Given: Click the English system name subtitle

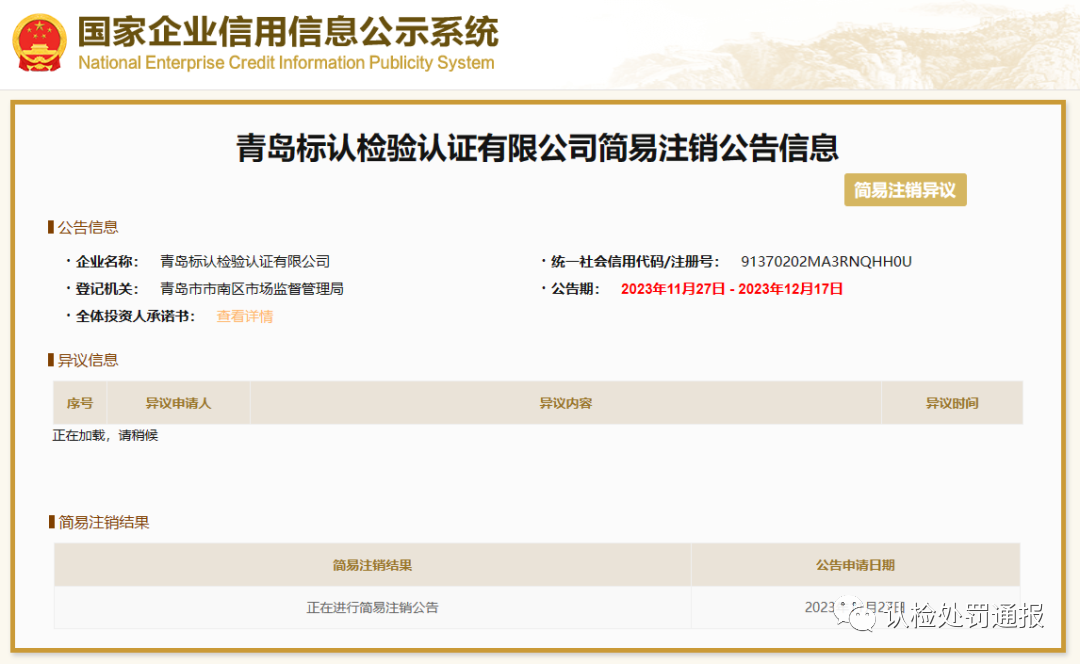Looking at the screenshot, I should pyautogui.click(x=286, y=63).
